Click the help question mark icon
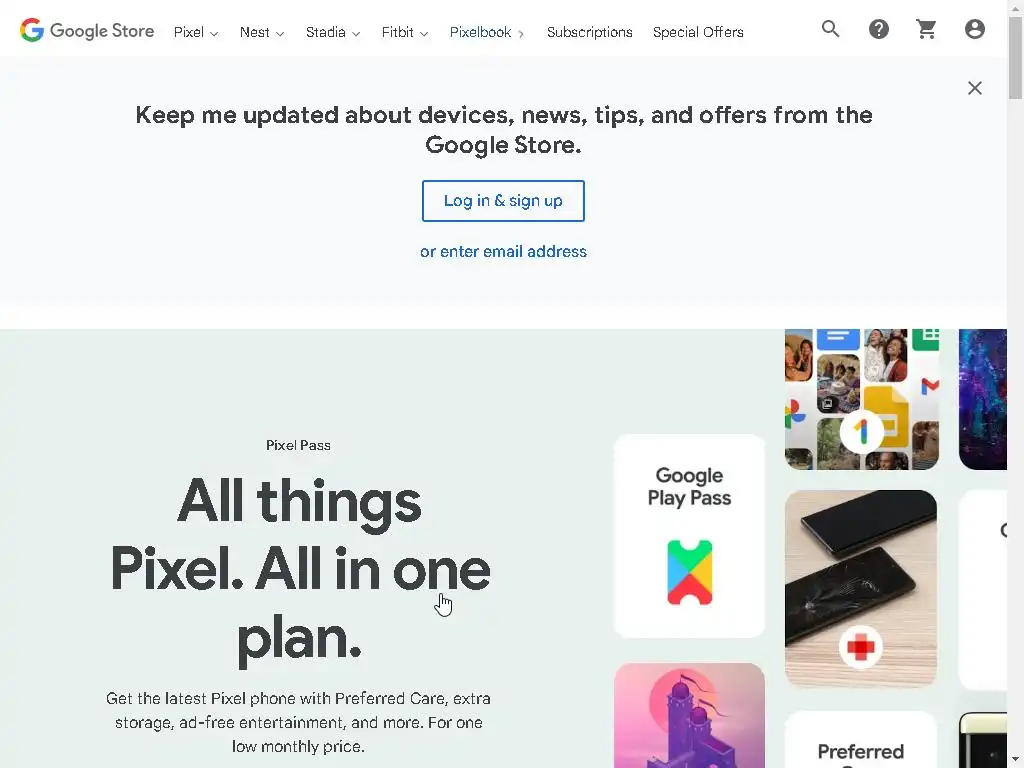 [879, 30]
